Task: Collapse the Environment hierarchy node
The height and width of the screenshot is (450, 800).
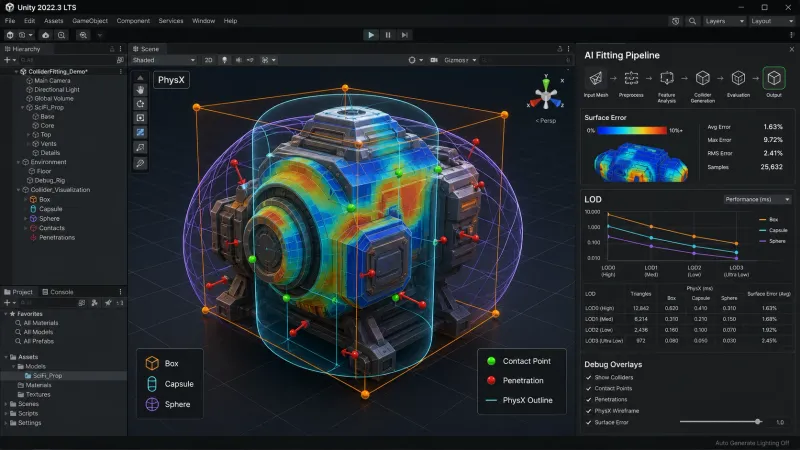Action: click(x=18, y=162)
